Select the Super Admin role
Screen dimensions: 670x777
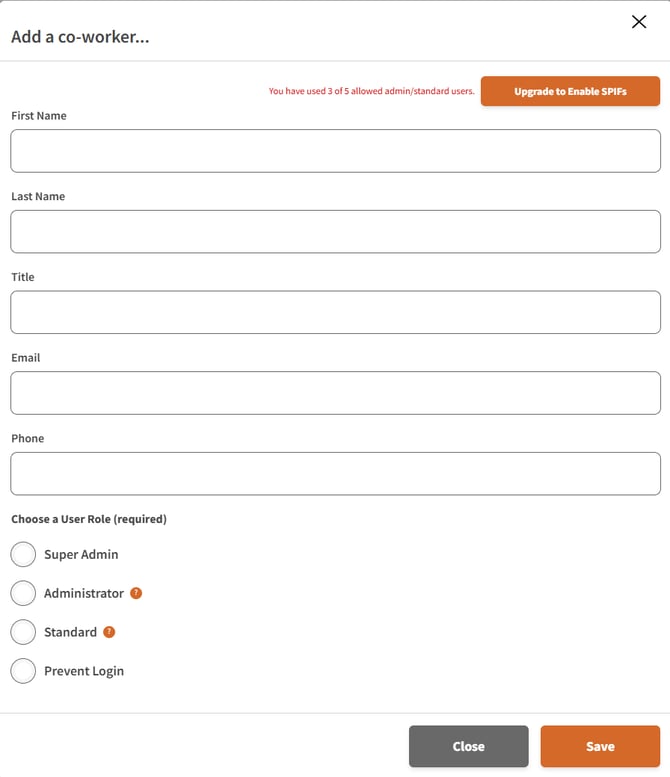click(23, 554)
